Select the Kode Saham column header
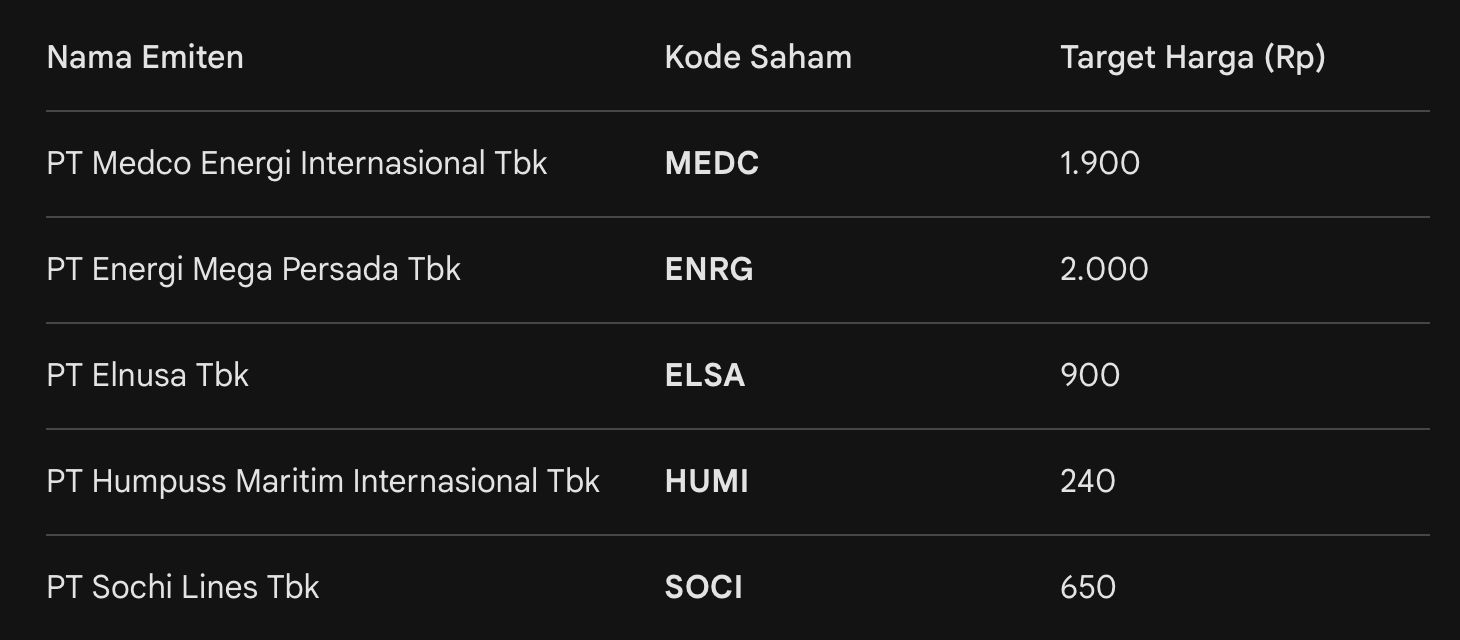The width and height of the screenshot is (1460, 640). (x=758, y=58)
